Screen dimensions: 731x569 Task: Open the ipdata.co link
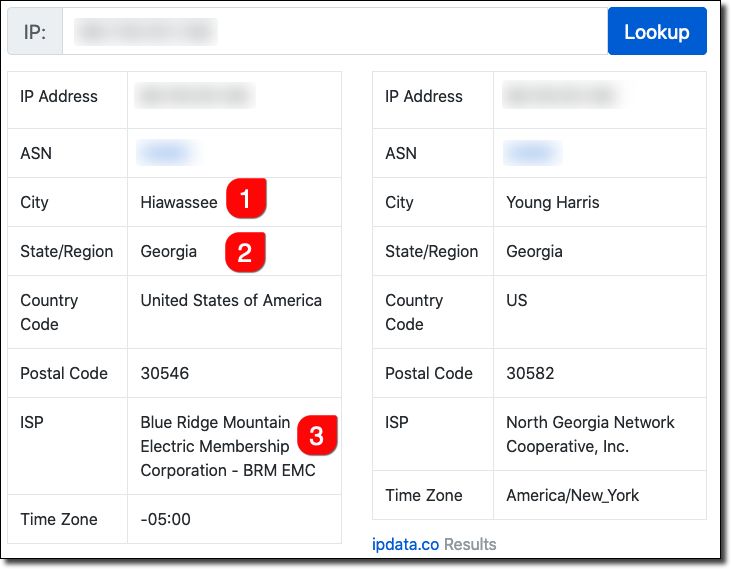point(404,544)
